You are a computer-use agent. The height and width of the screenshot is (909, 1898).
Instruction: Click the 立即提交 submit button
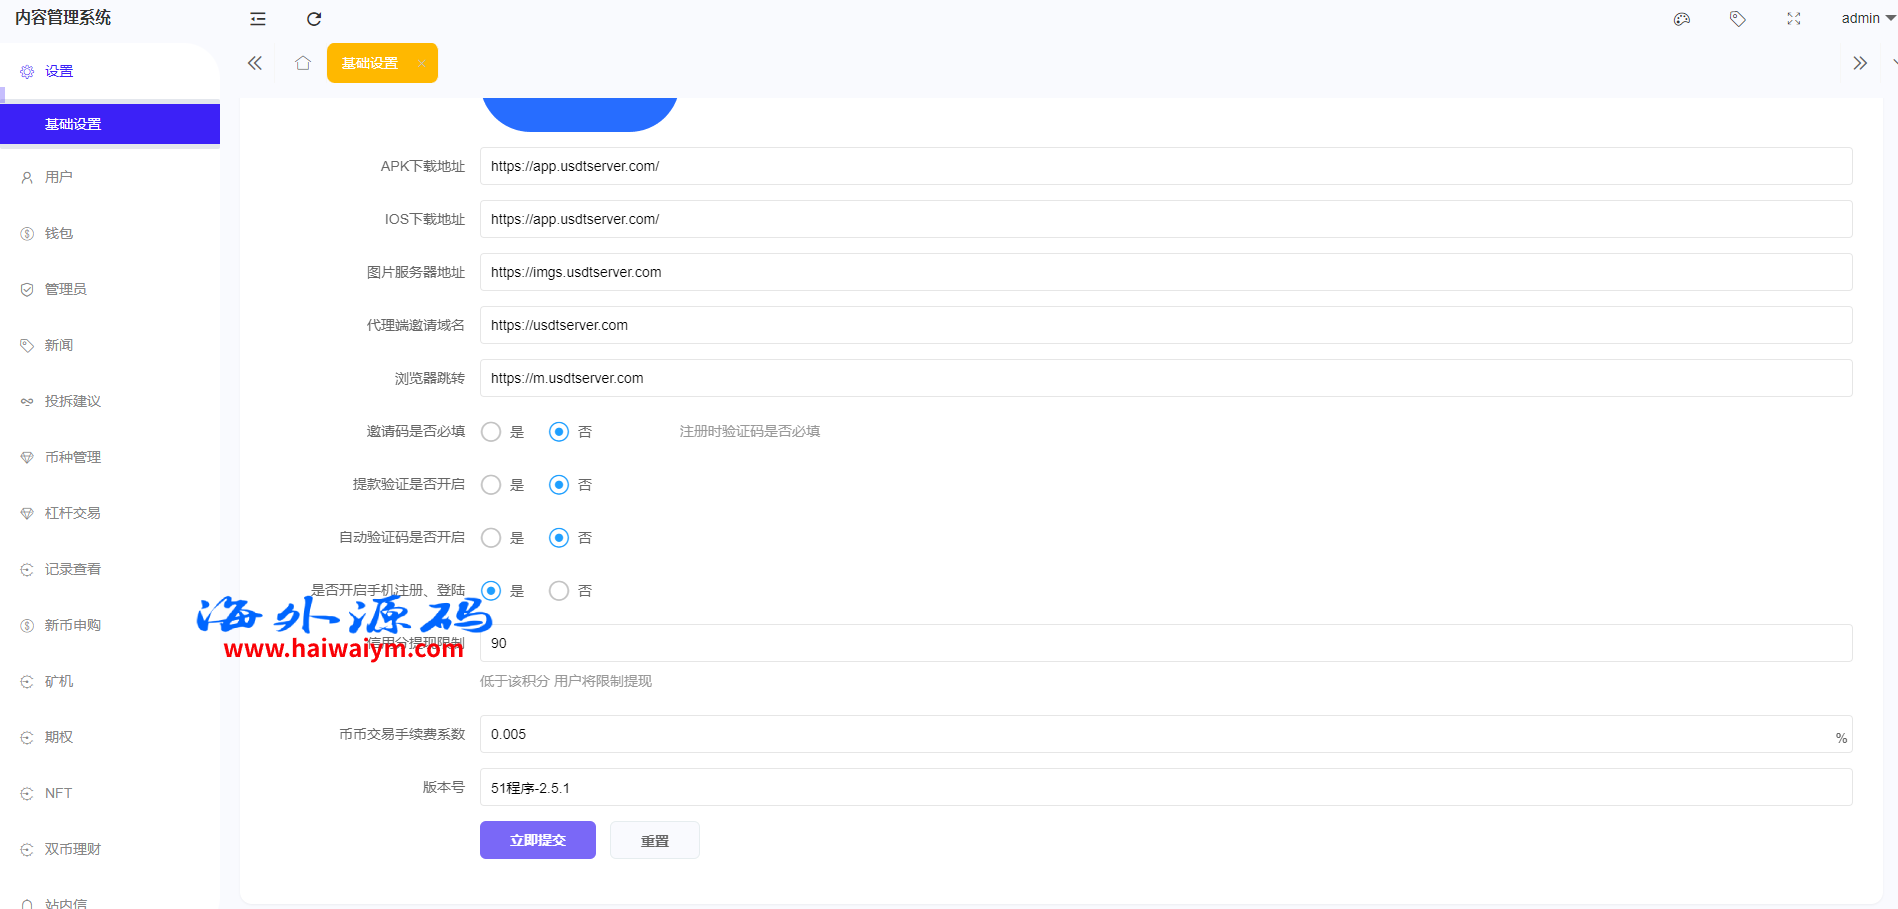537,840
